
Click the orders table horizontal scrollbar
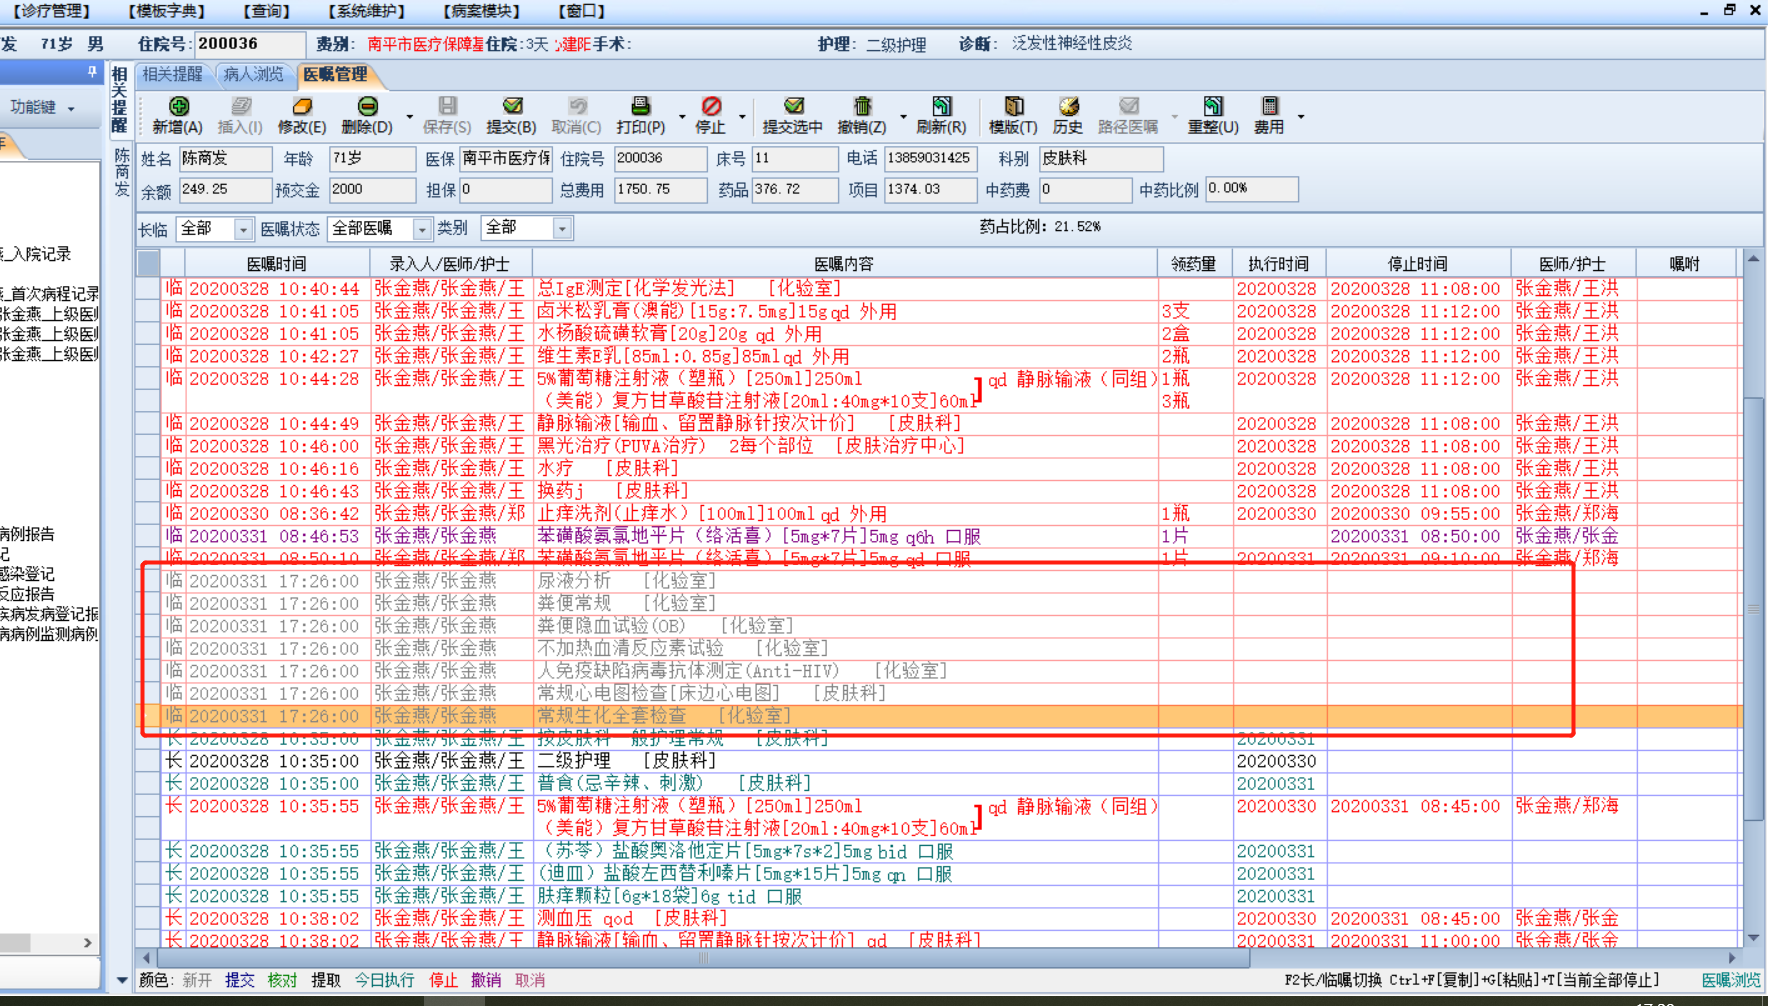(x=702, y=957)
